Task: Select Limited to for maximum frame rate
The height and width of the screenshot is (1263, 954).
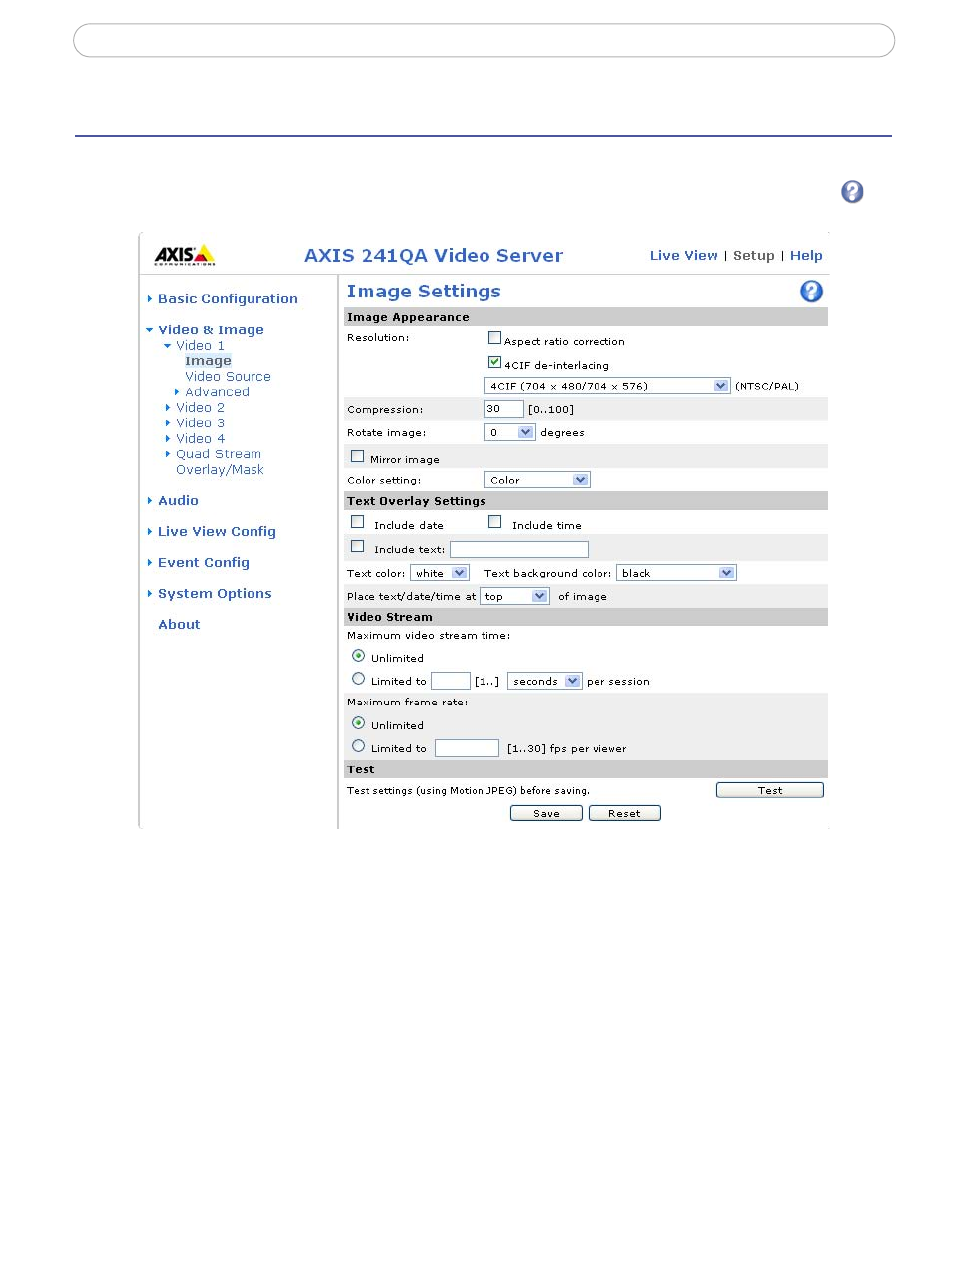Action: coord(358,746)
